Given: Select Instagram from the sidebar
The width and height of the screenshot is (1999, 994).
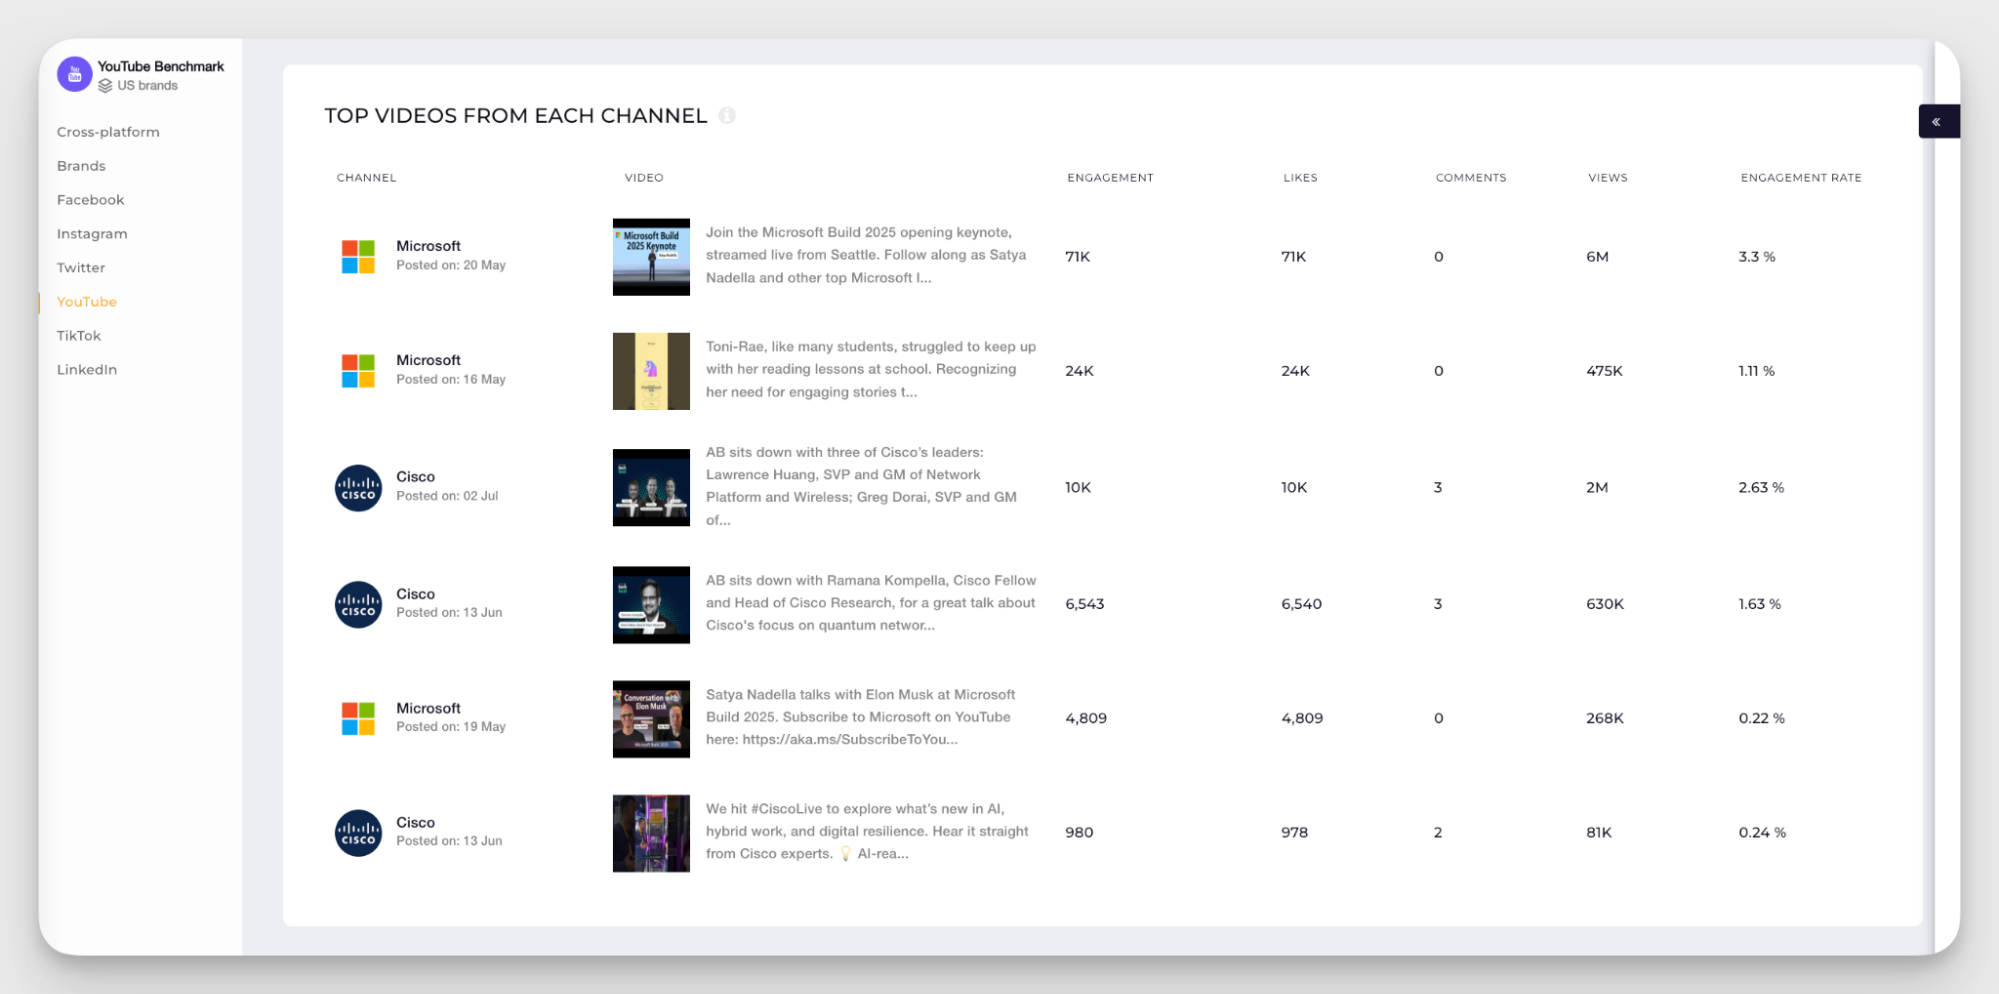Looking at the screenshot, I should click(x=92, y=234).
